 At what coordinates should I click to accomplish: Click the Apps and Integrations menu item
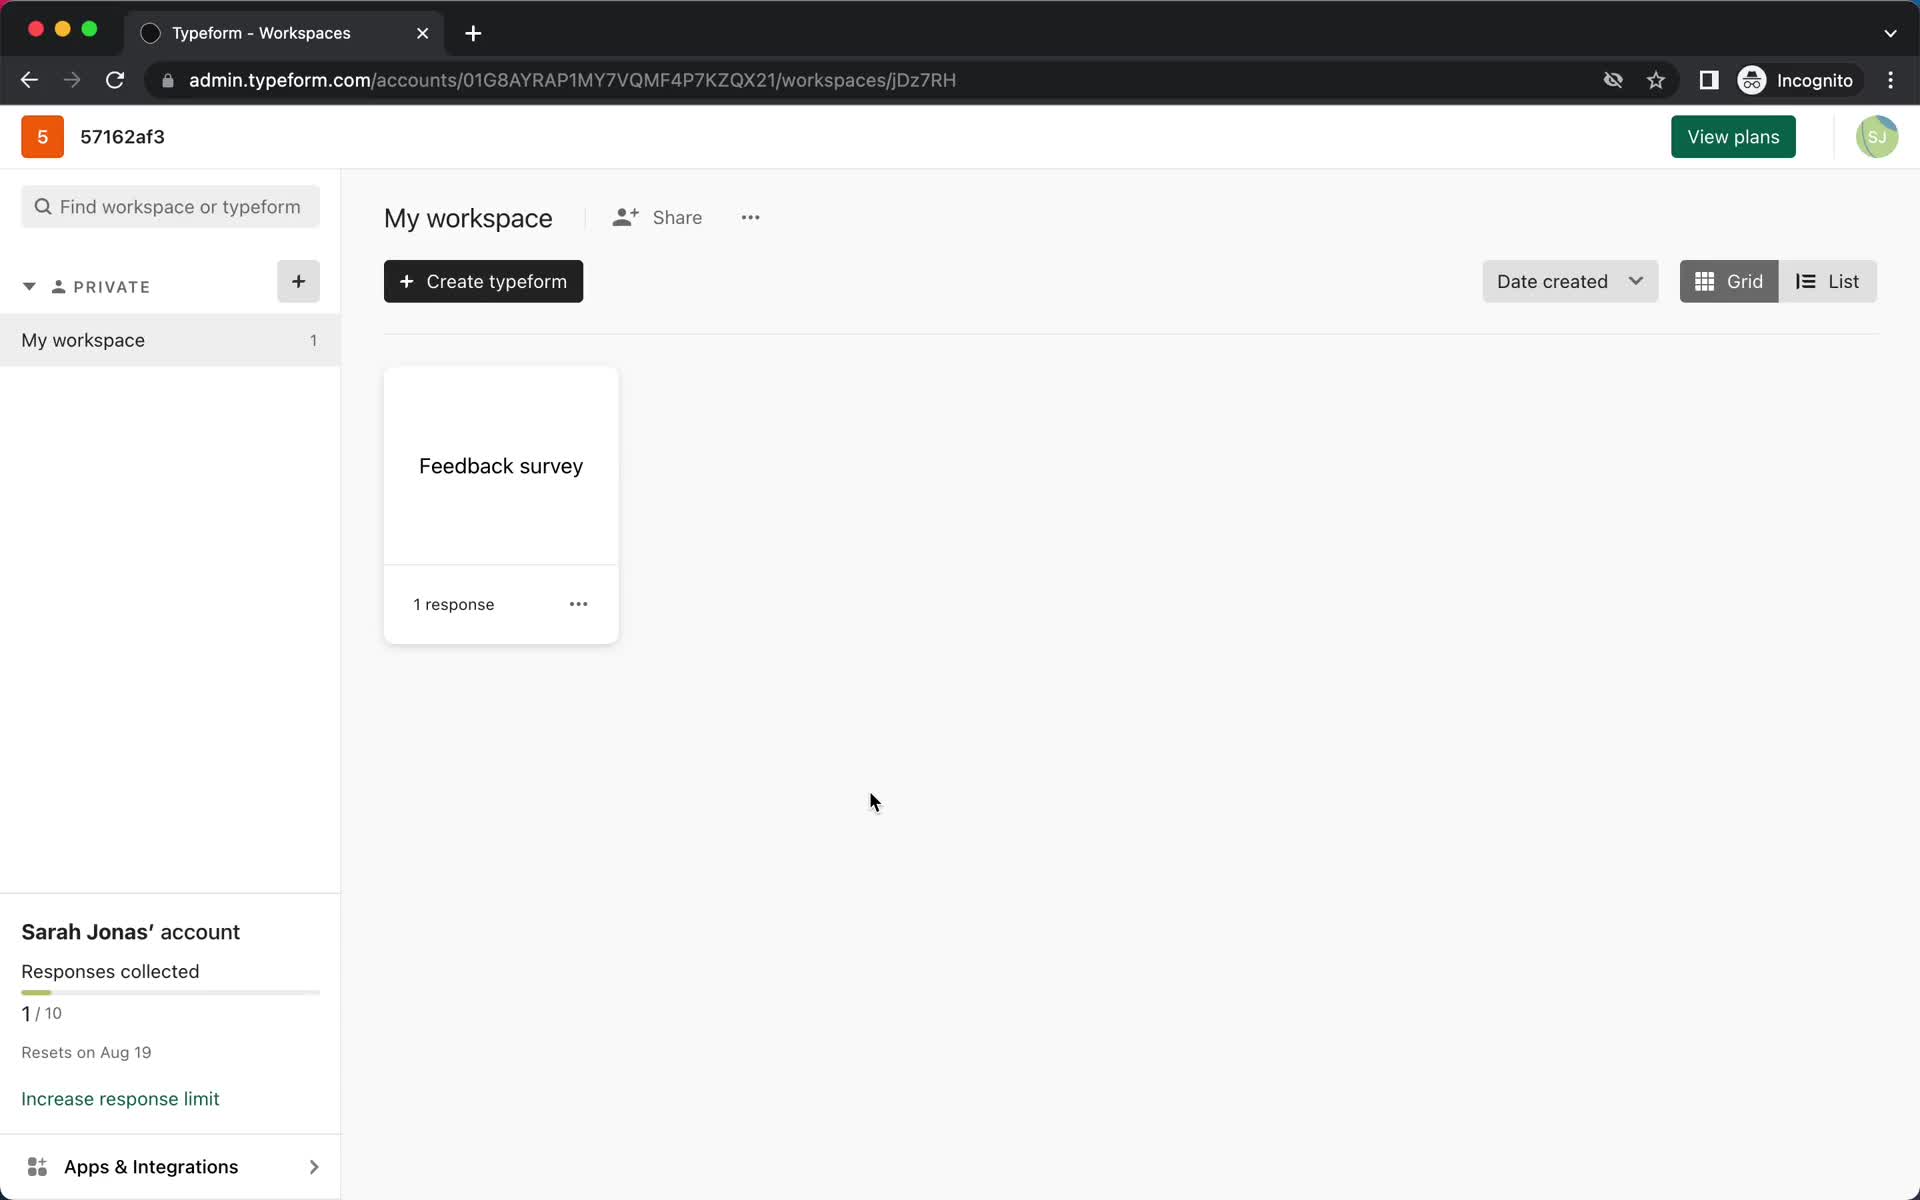[170, 1167]
